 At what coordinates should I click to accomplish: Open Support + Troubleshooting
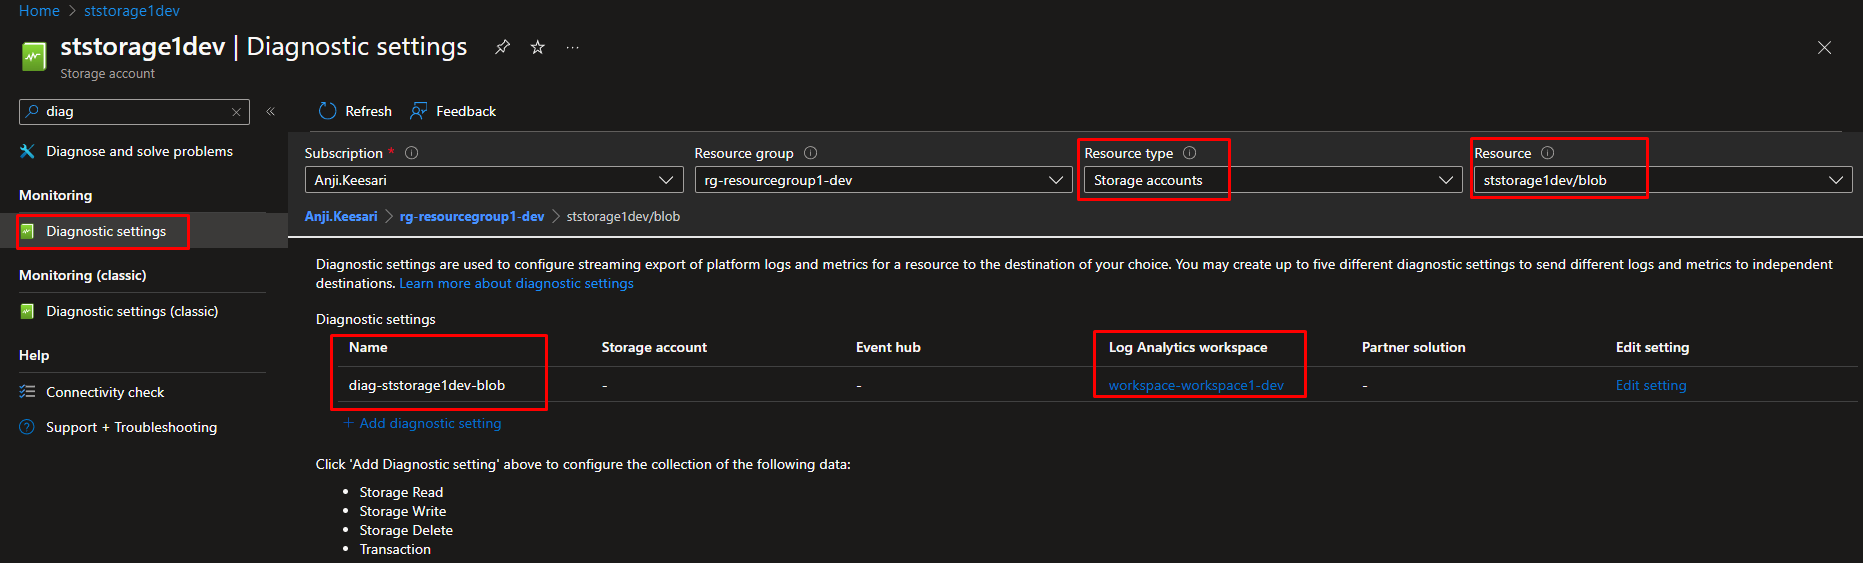(131, 427)
